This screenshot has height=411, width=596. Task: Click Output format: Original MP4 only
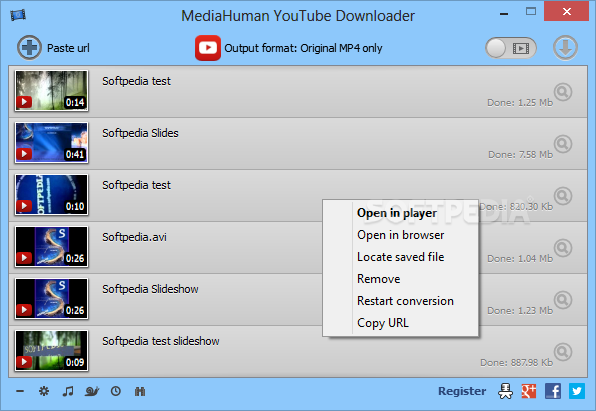pos(303,48)
